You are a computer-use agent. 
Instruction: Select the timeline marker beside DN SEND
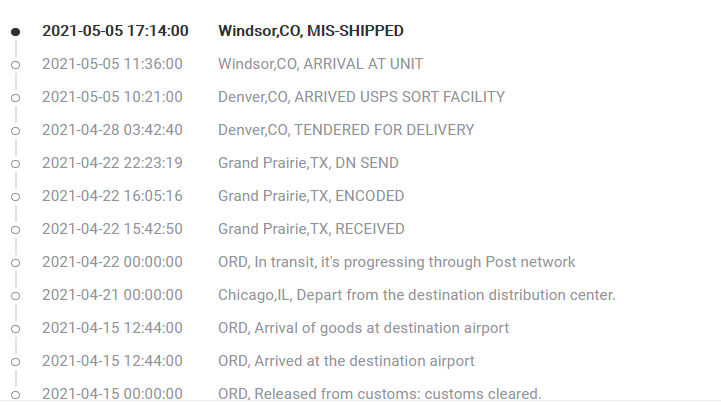point(15,164)
